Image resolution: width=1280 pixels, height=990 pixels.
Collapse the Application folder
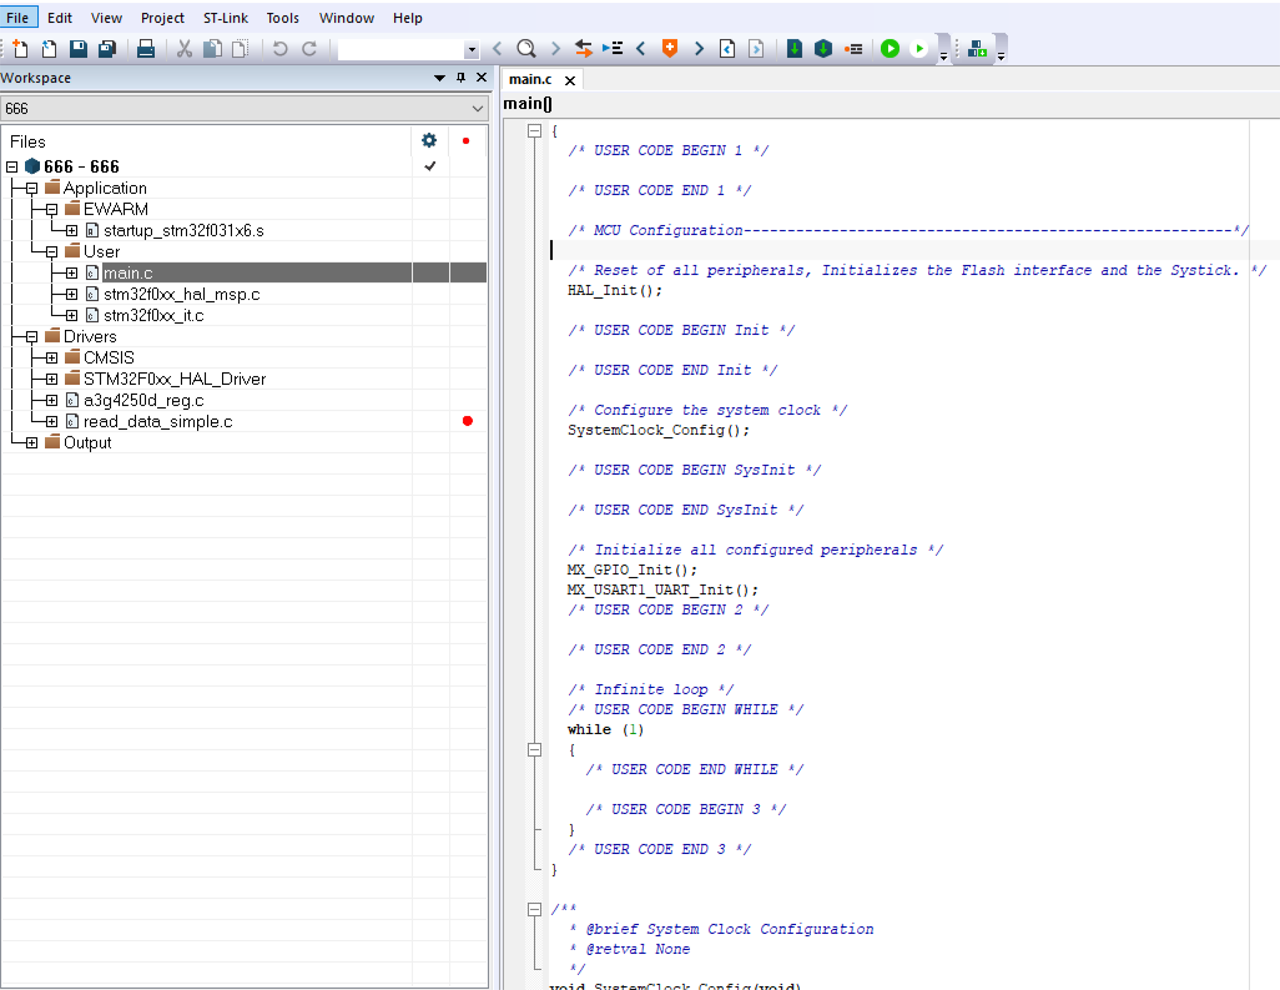pyautogui.click(x=32, y=188)
